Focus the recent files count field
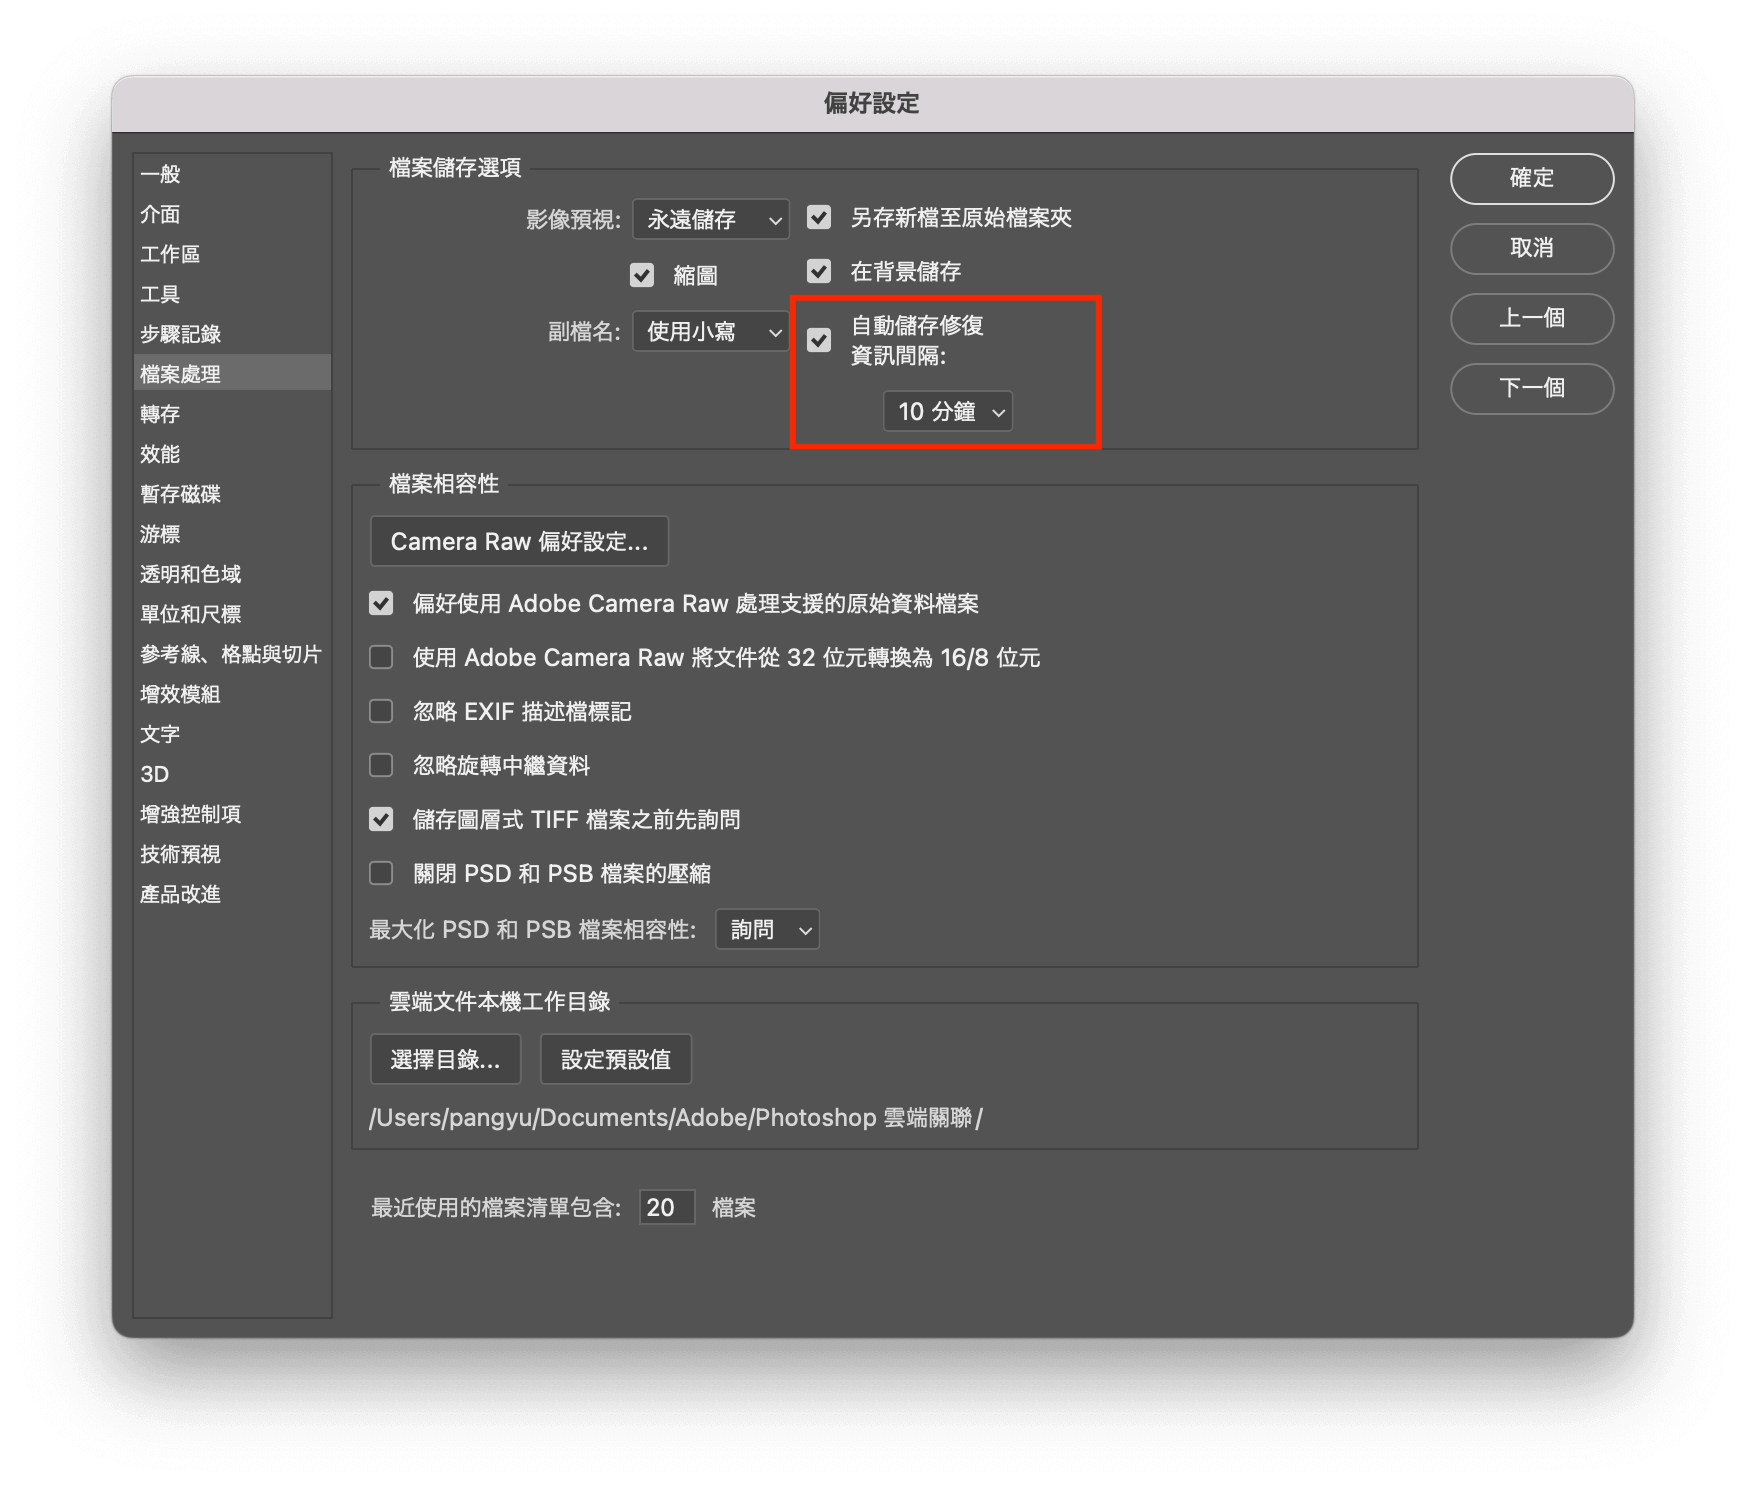This screenshot has width=1746, height=1486. (x=667, y=1207)
